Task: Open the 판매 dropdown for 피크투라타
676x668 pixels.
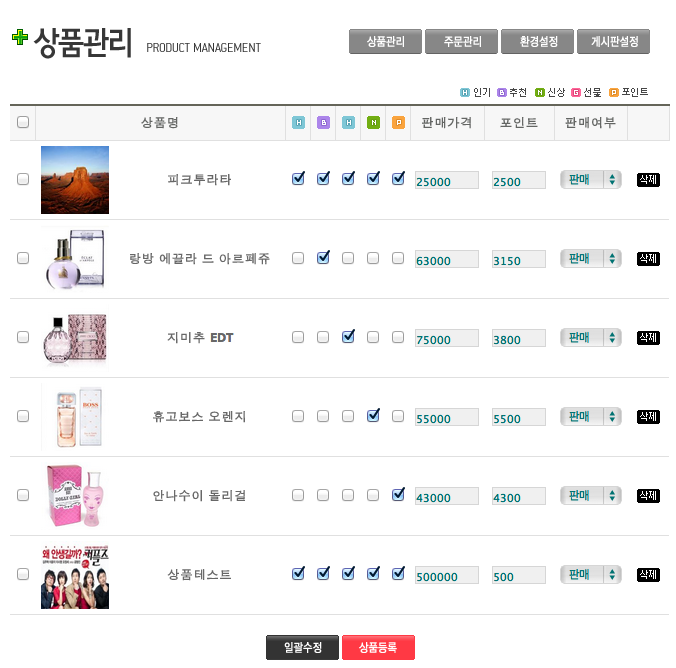Action: [x=591, y=180]
